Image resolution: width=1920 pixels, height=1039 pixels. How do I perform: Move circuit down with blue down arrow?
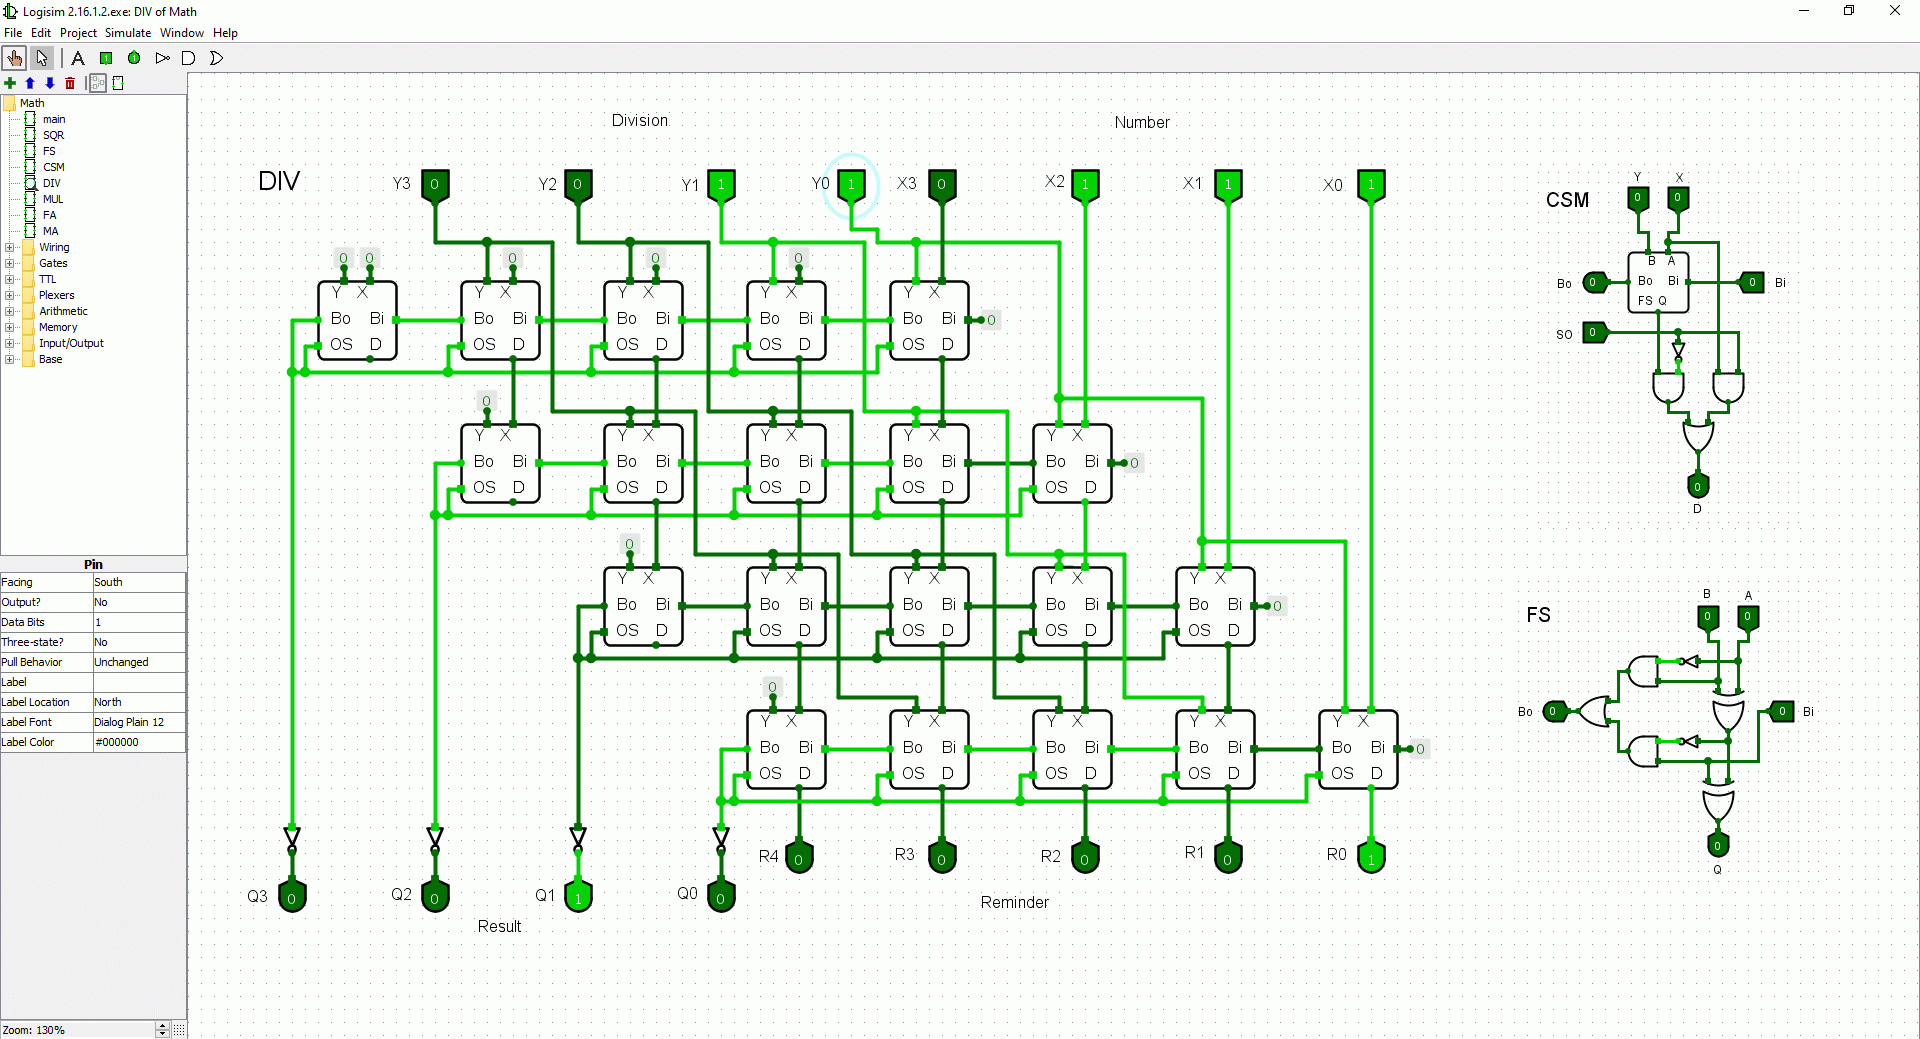(x=50, y=83)
